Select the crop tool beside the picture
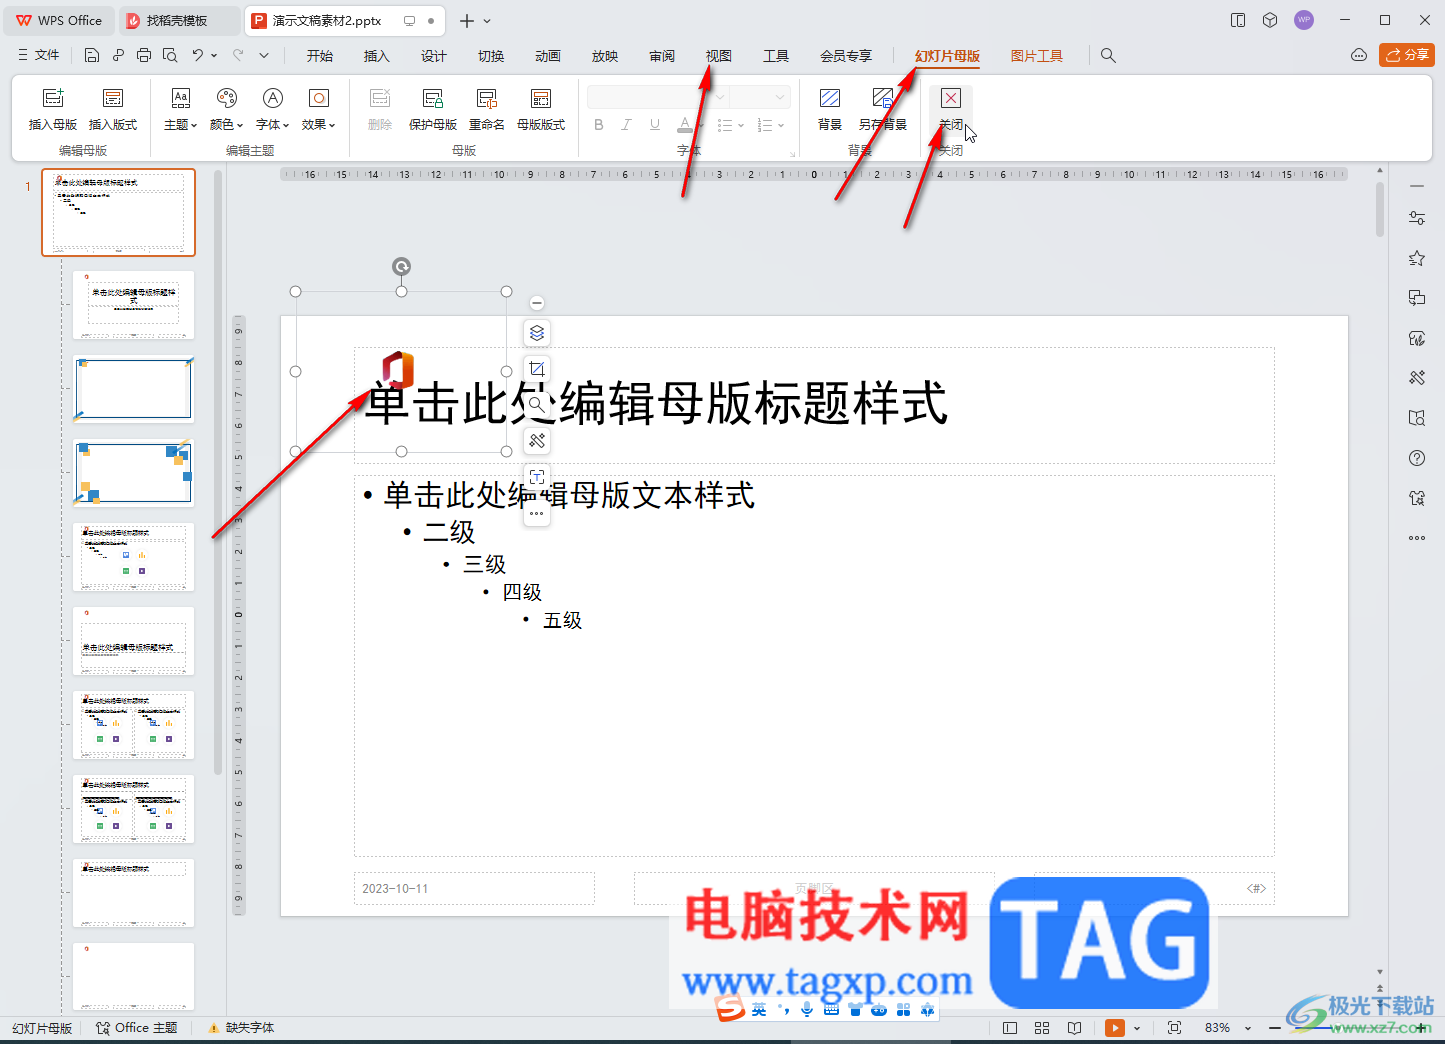This screenshot has width=1445, height=1044. [x=537, y=368]
